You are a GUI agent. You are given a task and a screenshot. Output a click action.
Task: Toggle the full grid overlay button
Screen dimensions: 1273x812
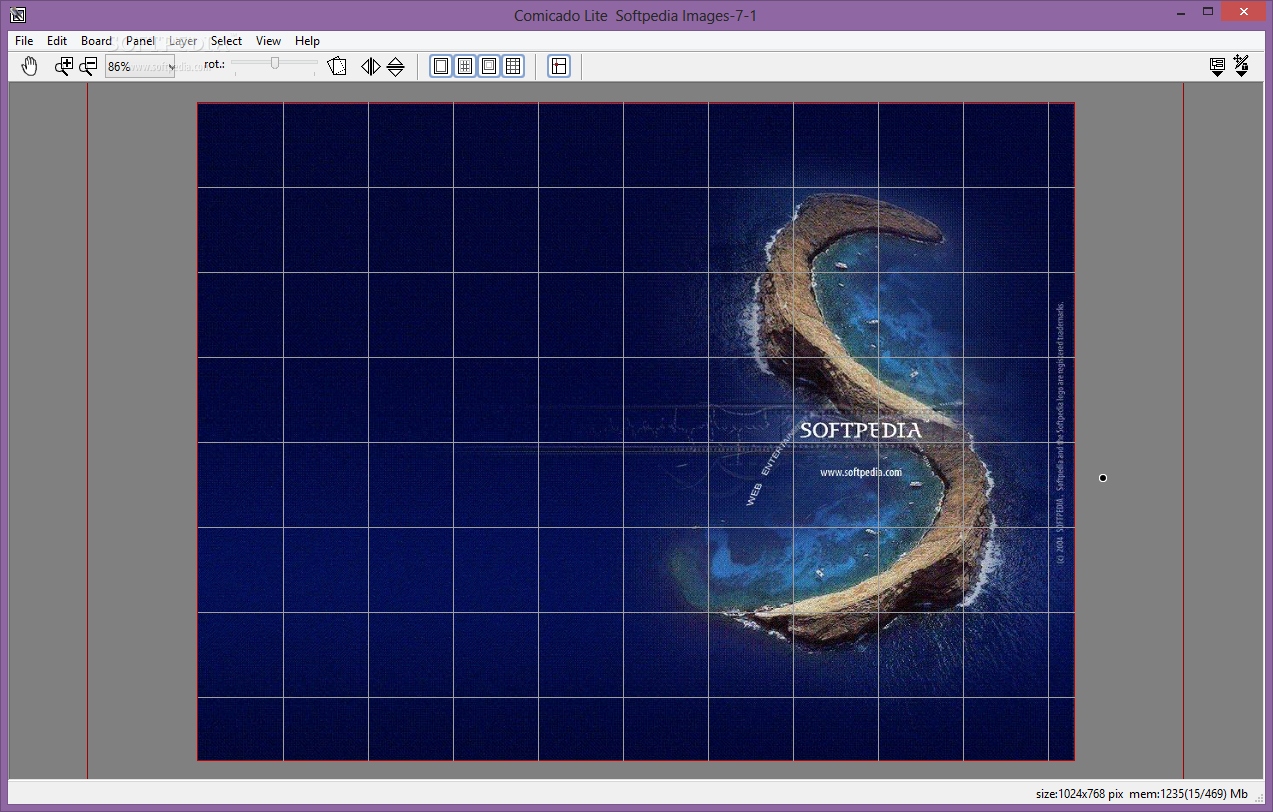tap(513, 67)
